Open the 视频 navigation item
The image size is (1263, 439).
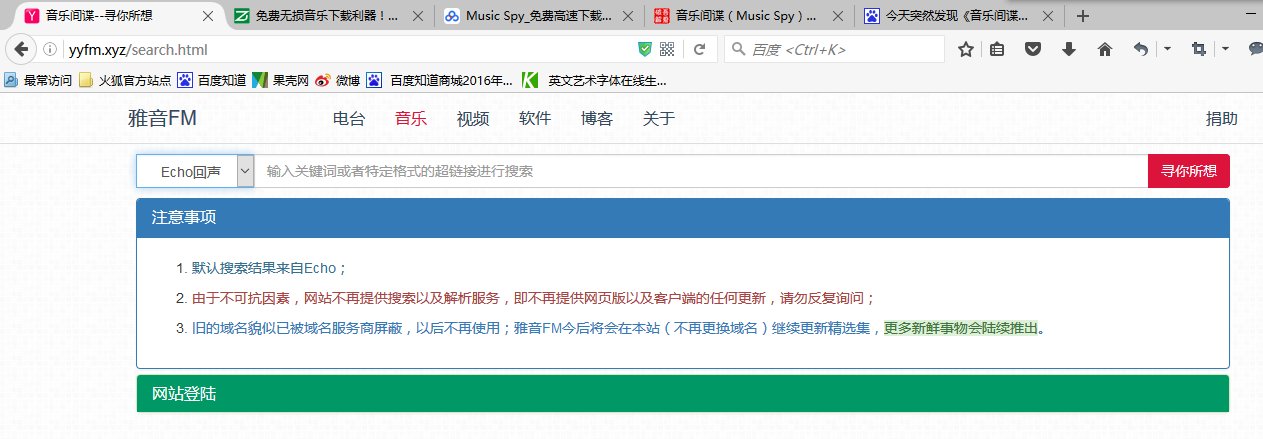[473, 119]
